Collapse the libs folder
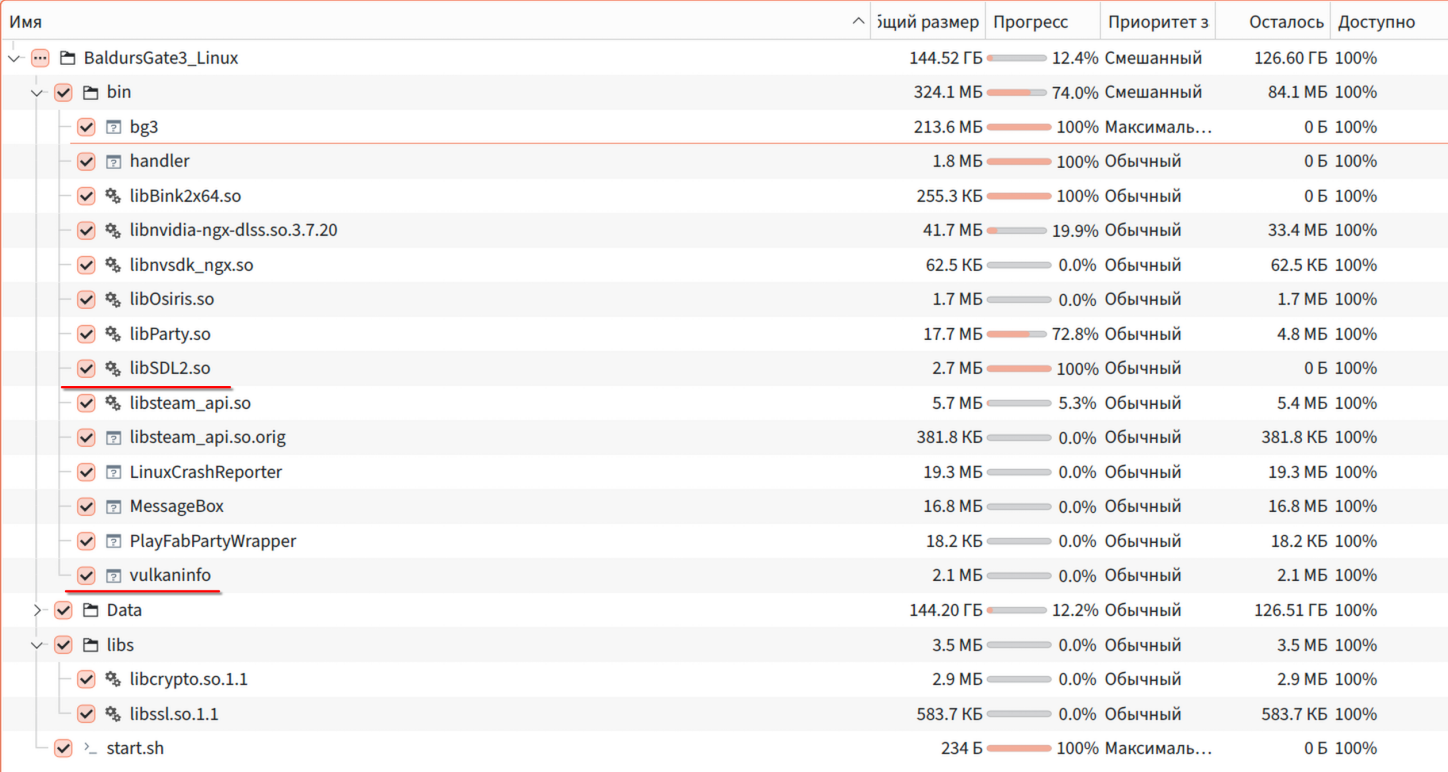This screenshot has width=1448, height=772. pyautogui.click(x=38, y=645)
